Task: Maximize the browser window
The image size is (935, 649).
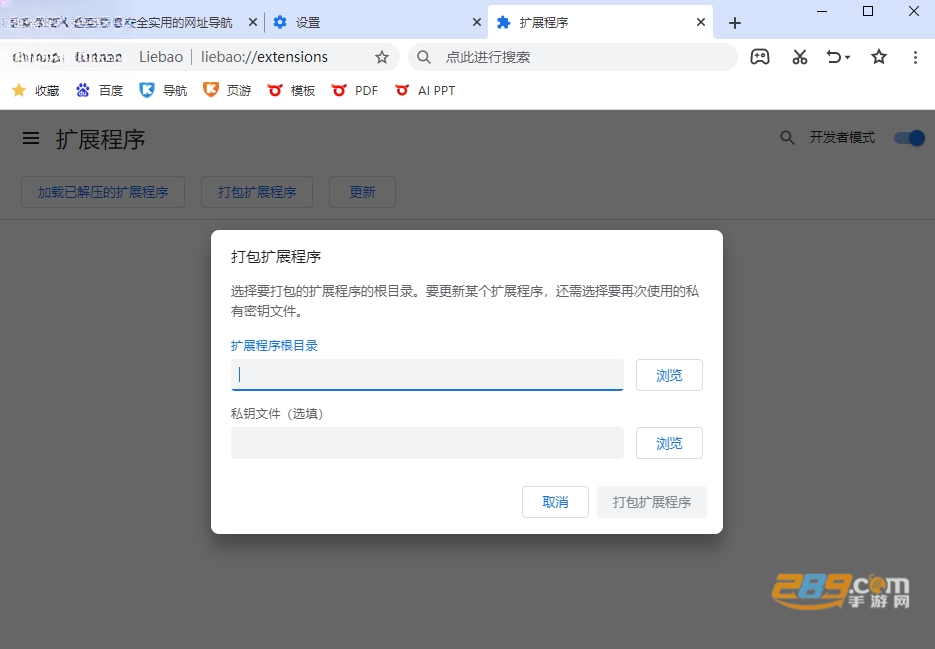Action: 868,11
